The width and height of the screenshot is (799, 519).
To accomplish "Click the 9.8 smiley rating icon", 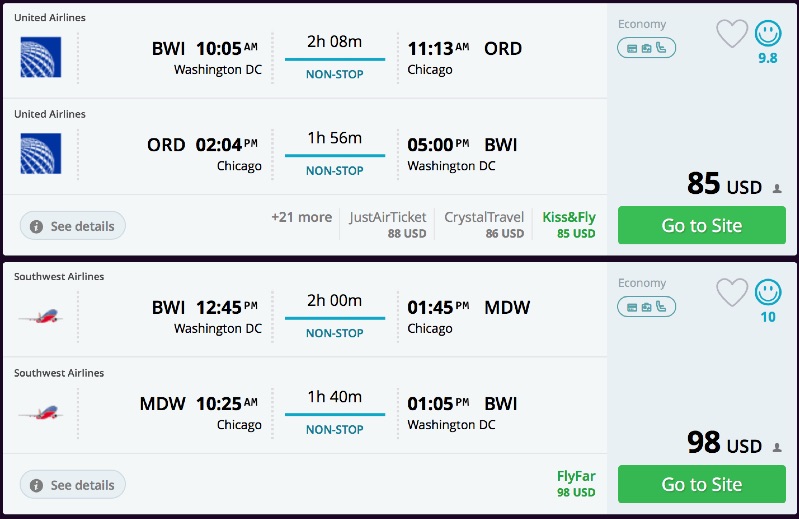I will [x=768, y=34].
